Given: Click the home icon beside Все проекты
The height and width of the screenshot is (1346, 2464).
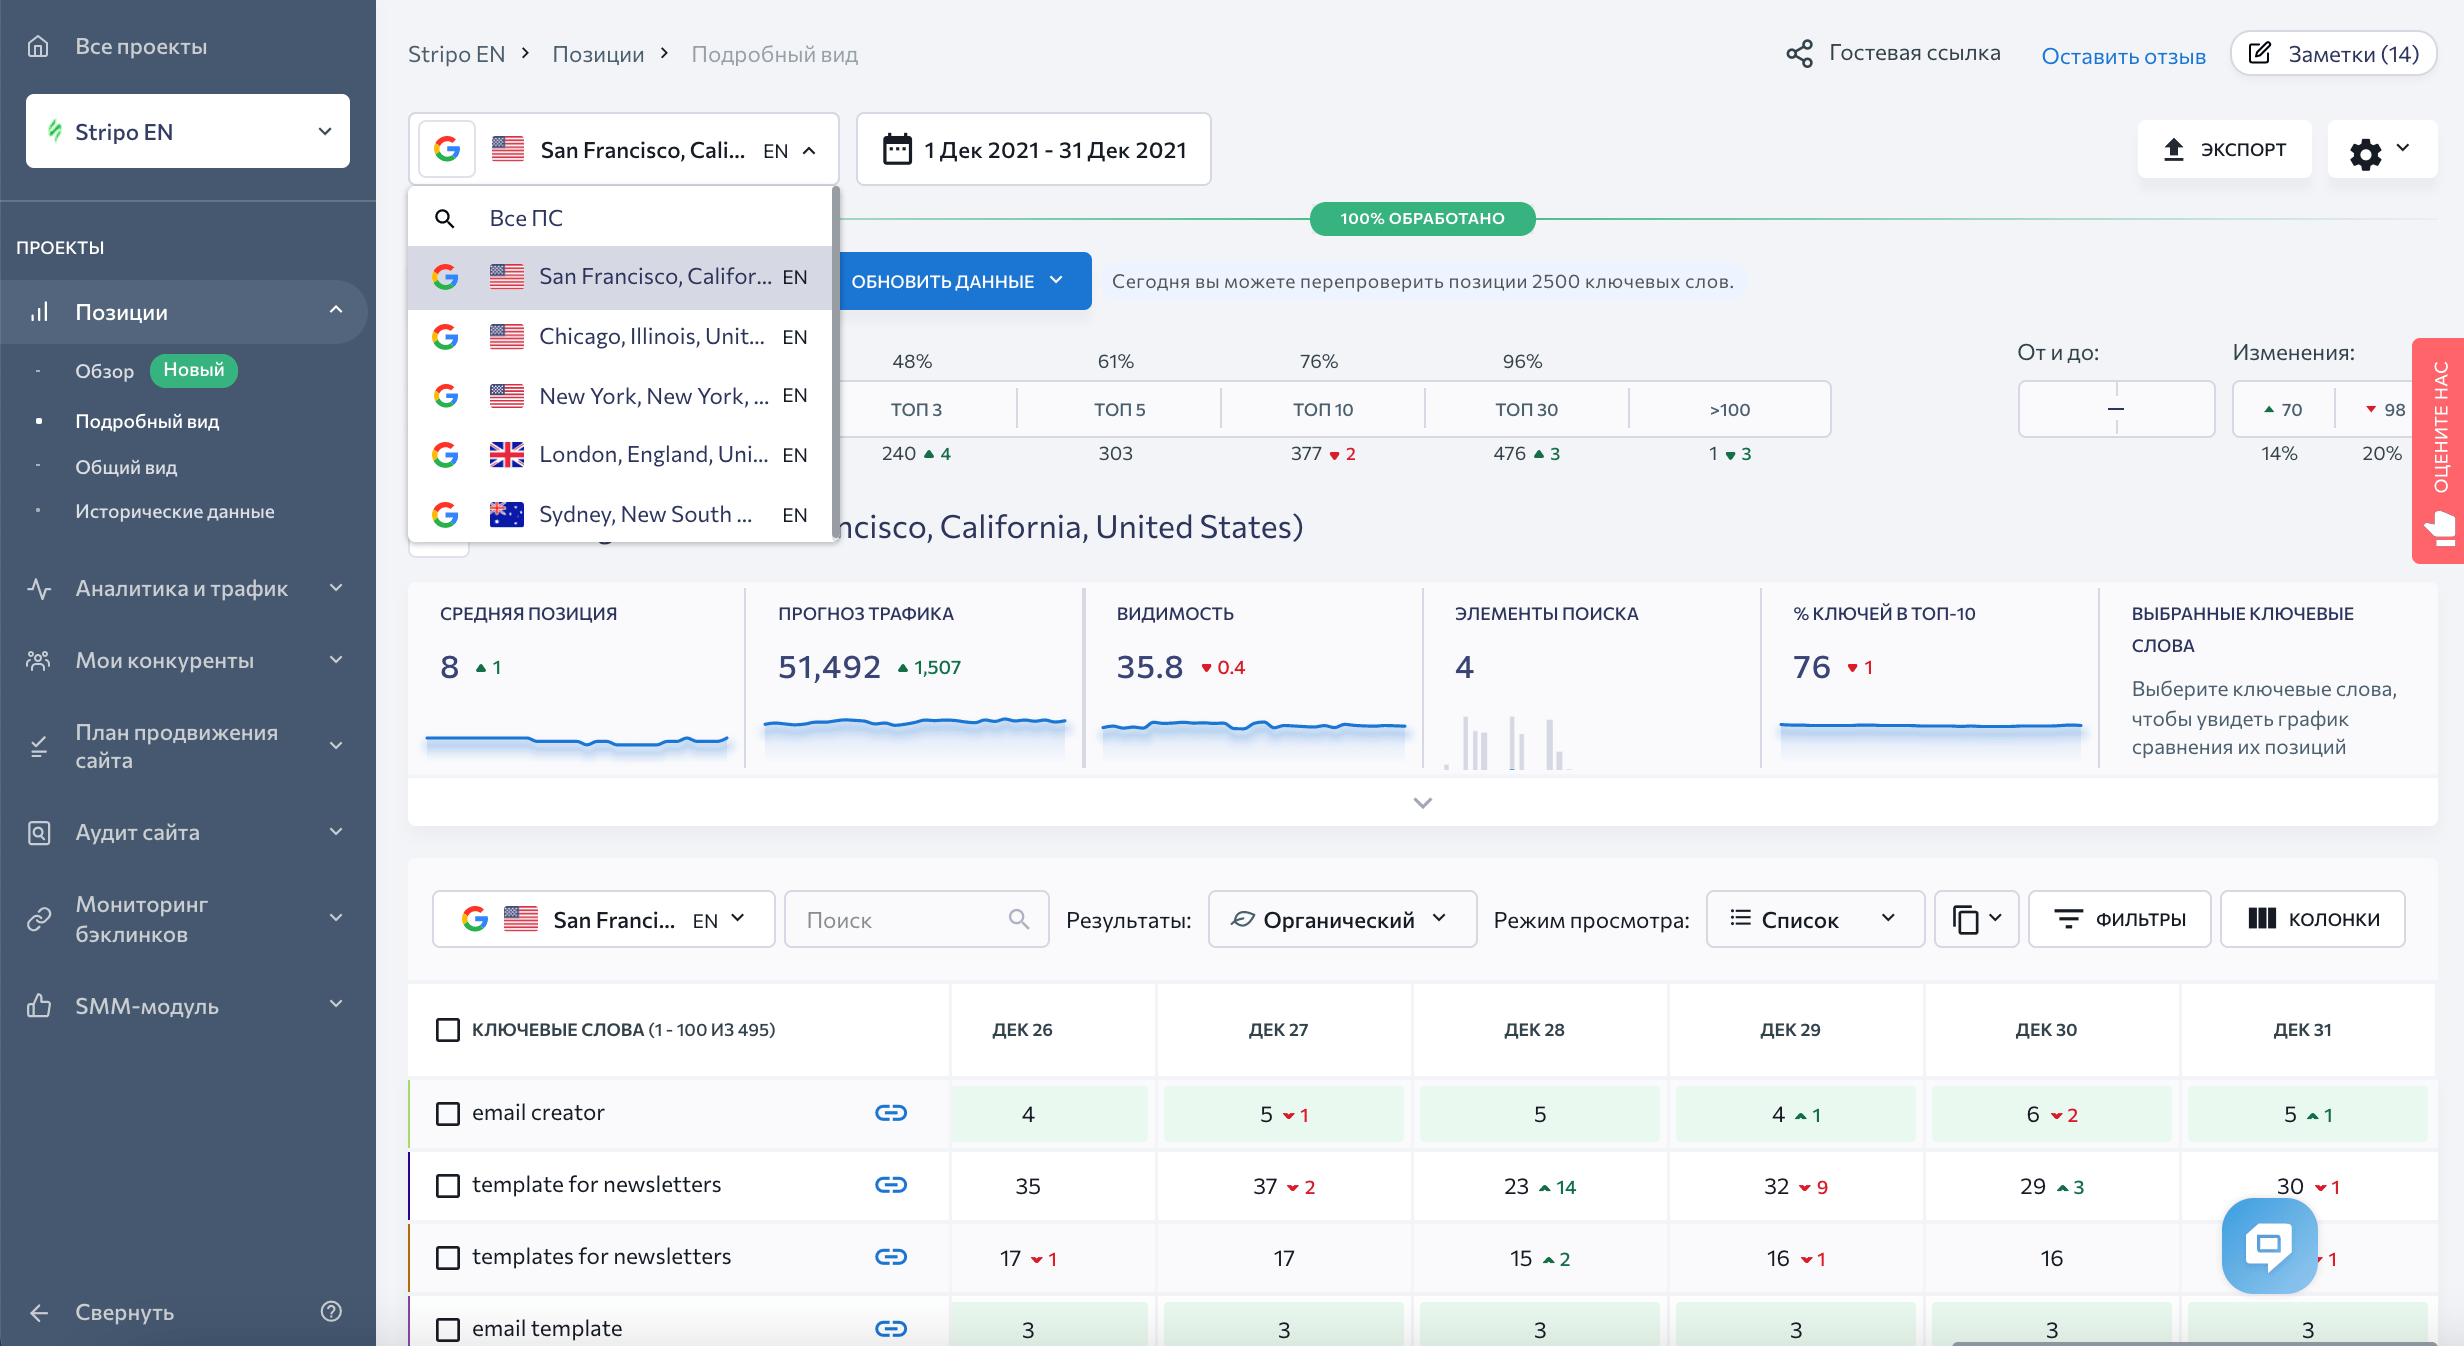Looking at the screenshot, I should point(38,46).
